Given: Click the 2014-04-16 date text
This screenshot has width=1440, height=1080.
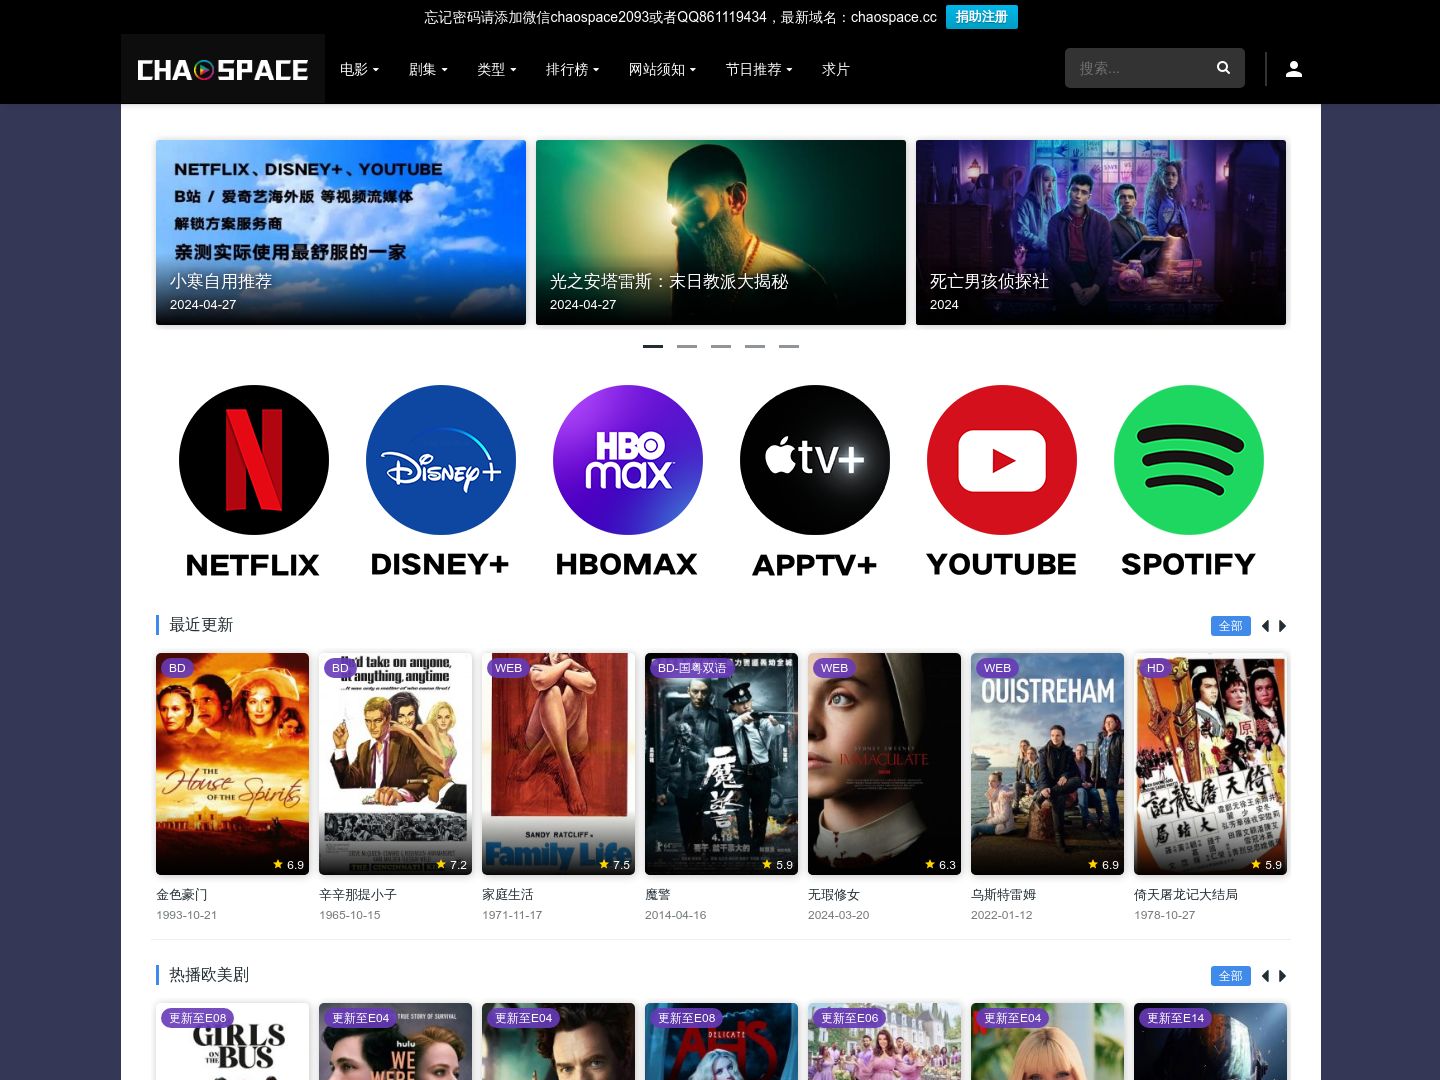Looking at the screenshot, I should [x=676, y=915].
